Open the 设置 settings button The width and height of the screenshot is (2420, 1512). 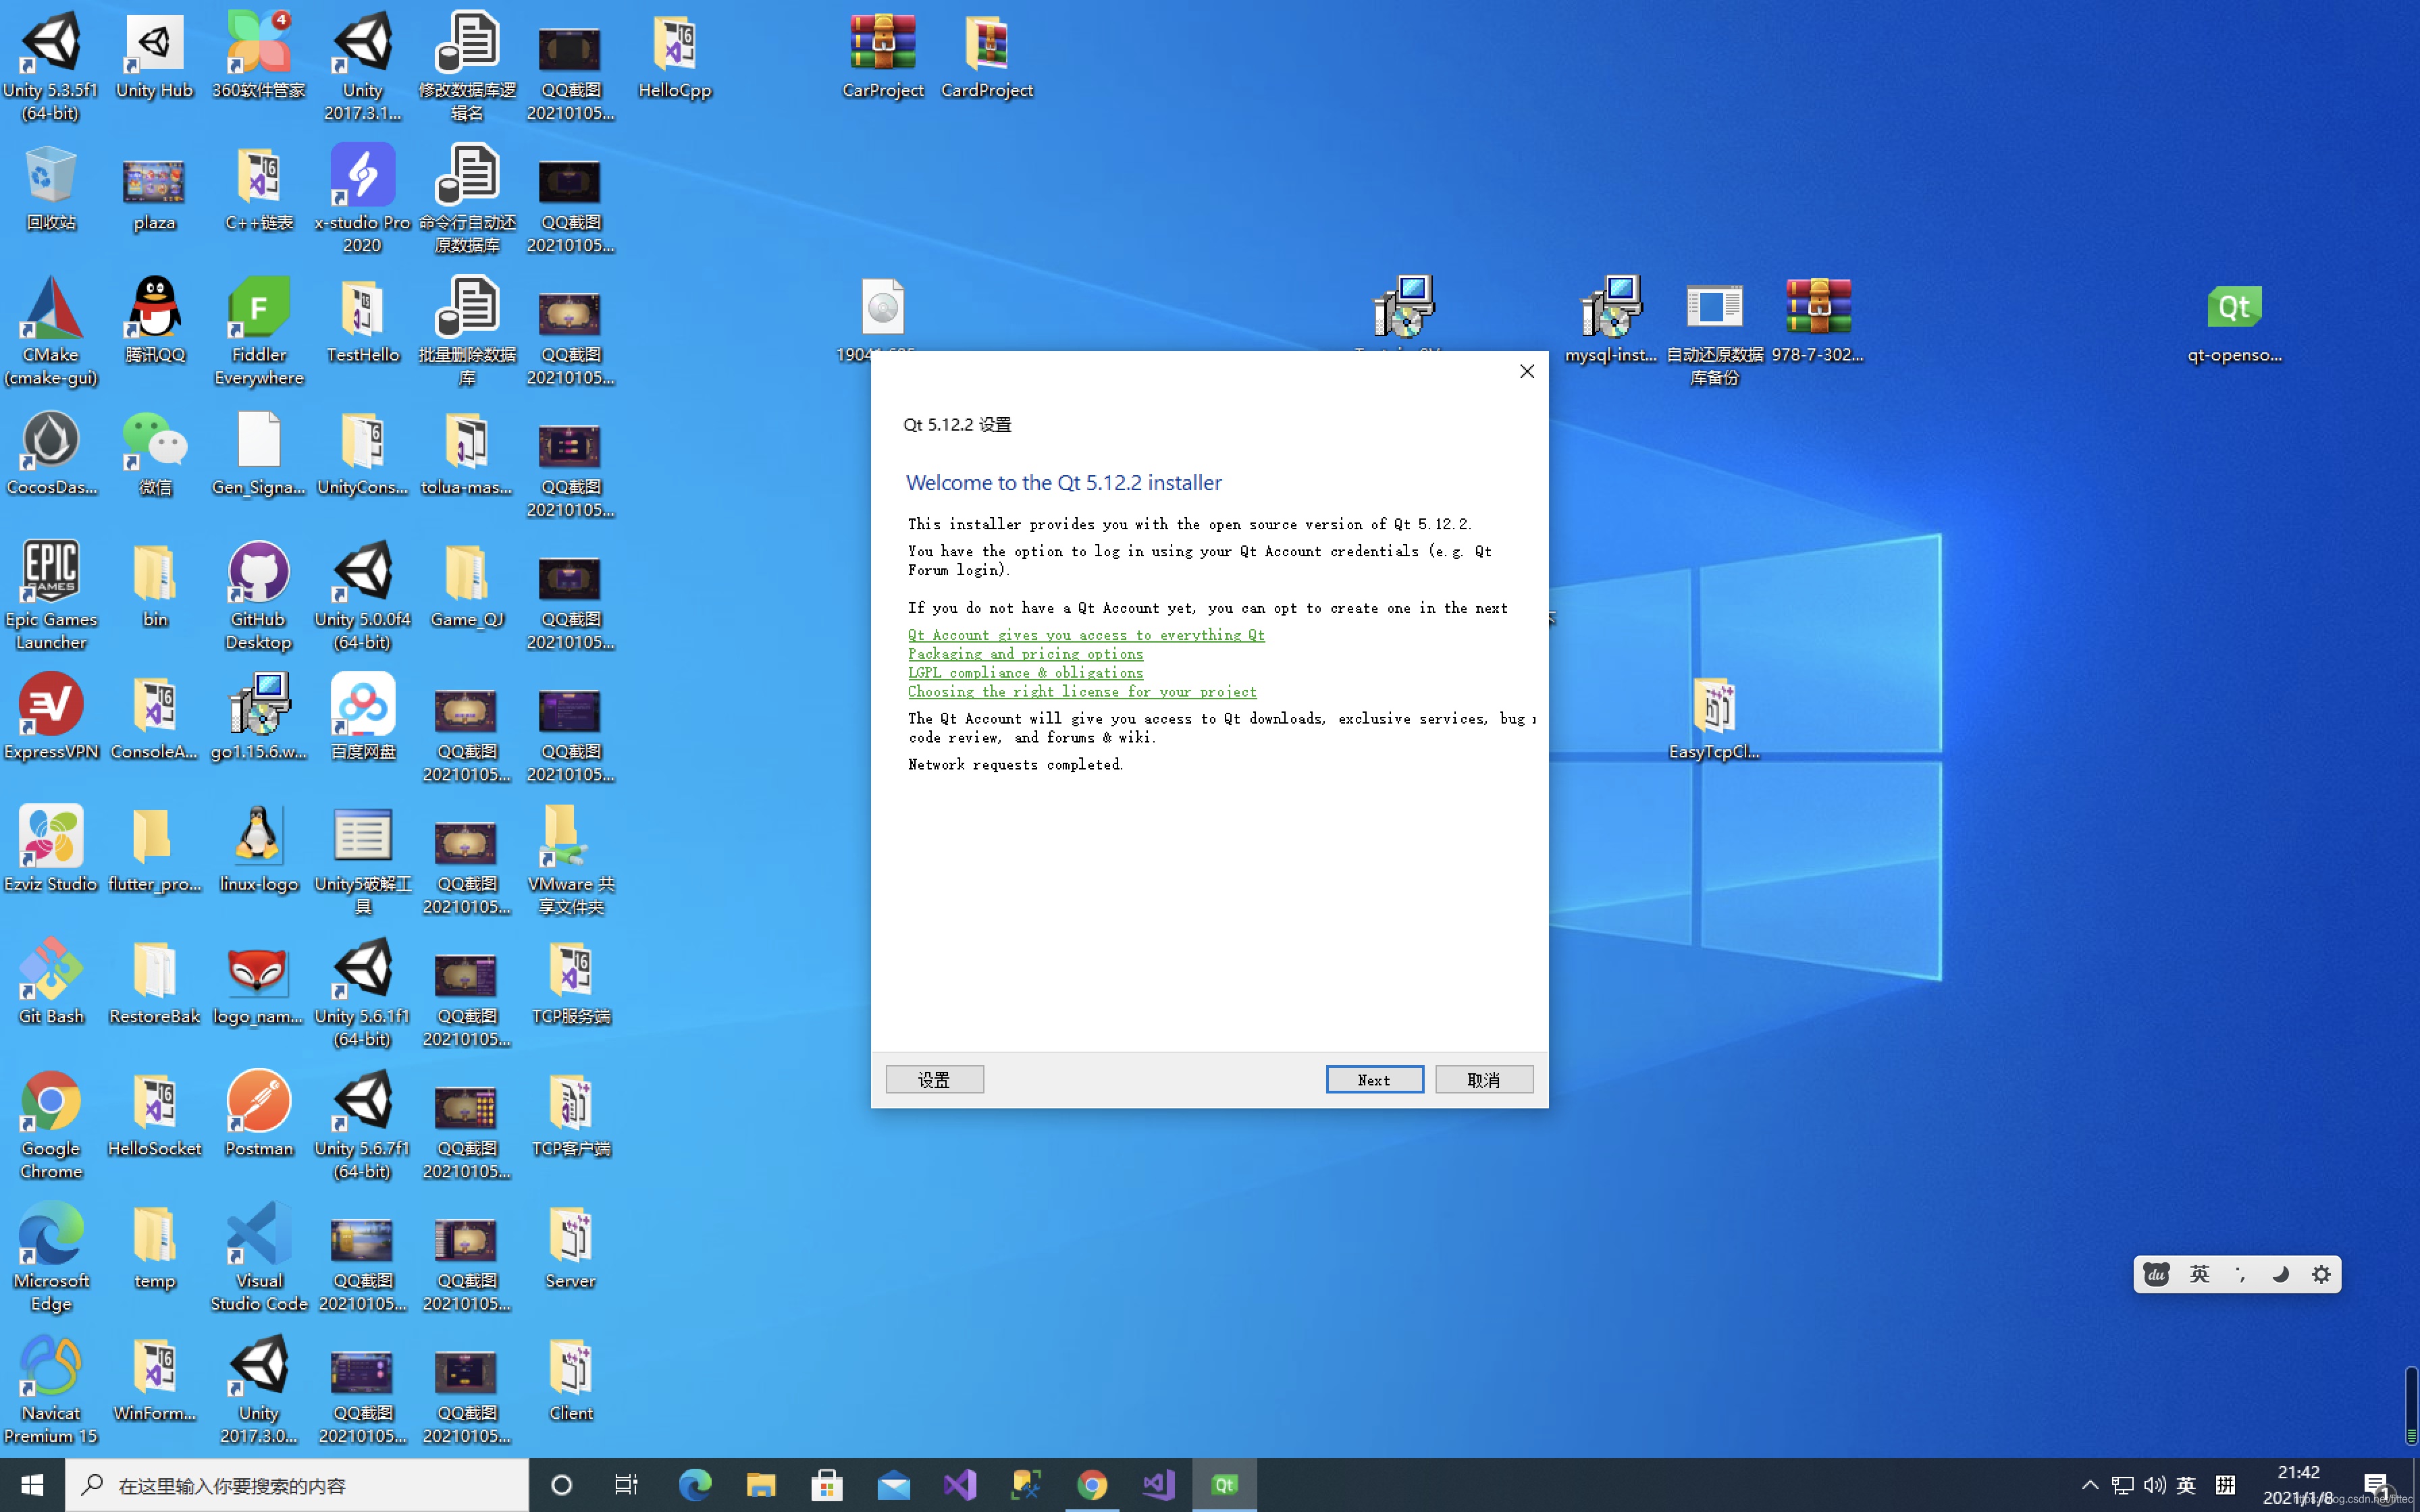pos(934,1079)
